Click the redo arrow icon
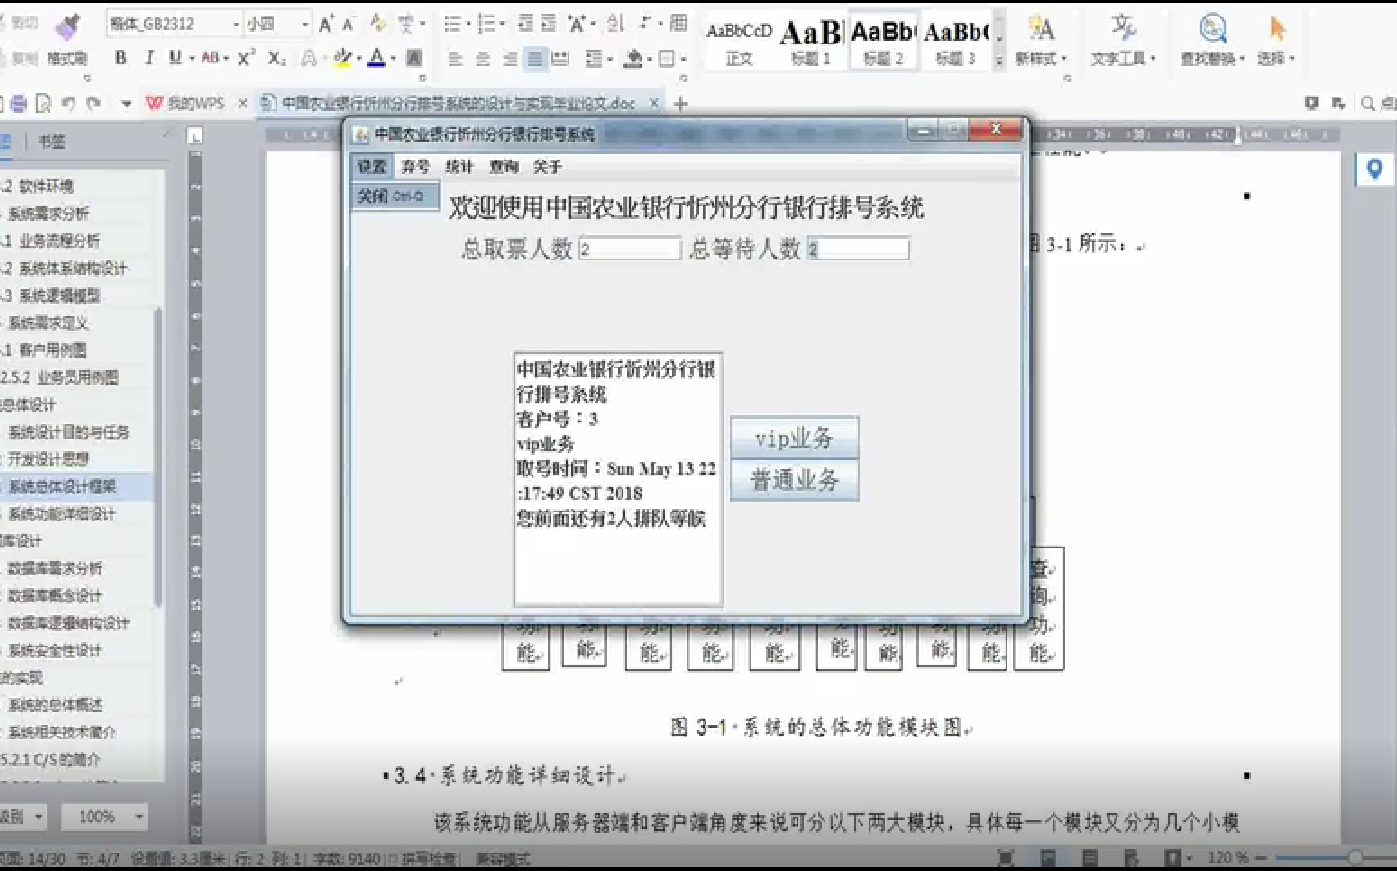1397x871 pixels. (93, 103)
